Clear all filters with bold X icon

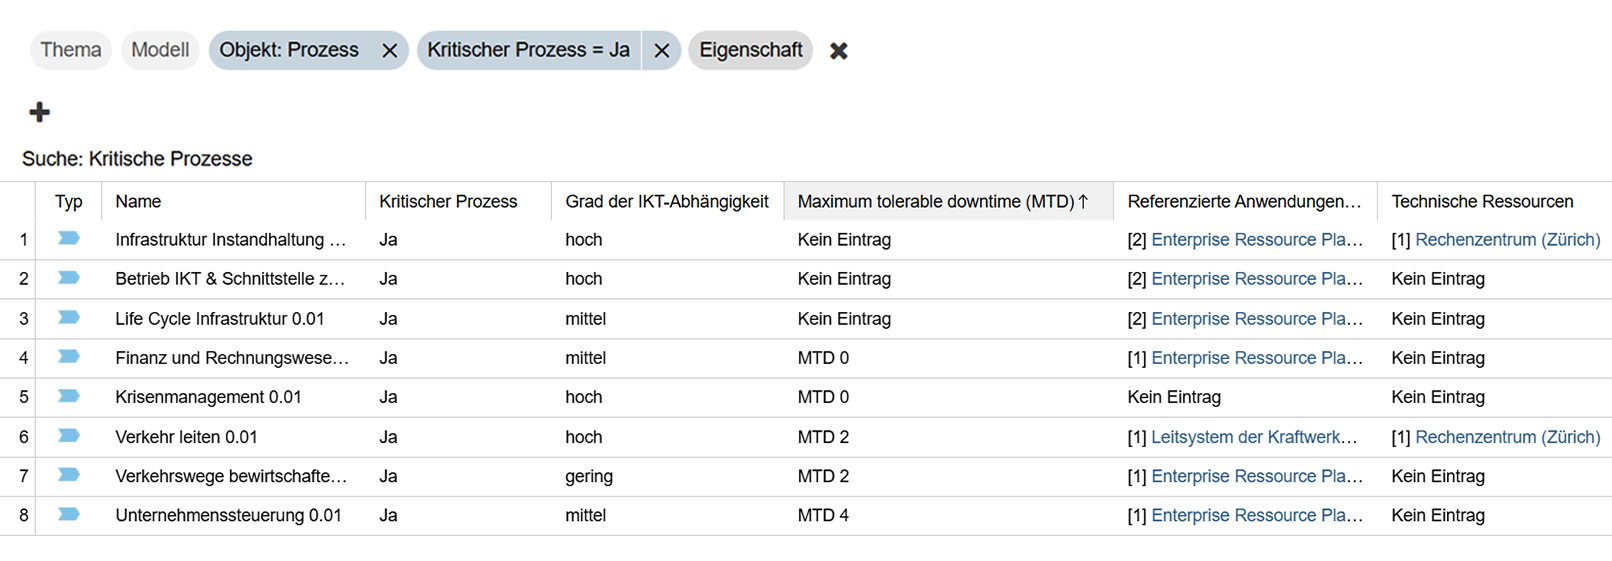point(838,50)
